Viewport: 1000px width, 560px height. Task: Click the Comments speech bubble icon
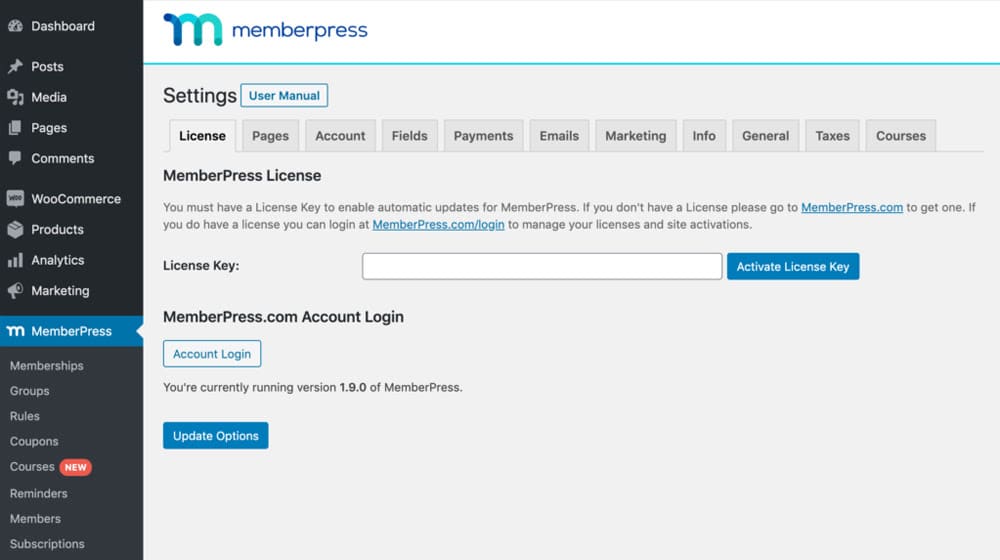(15, 158)
